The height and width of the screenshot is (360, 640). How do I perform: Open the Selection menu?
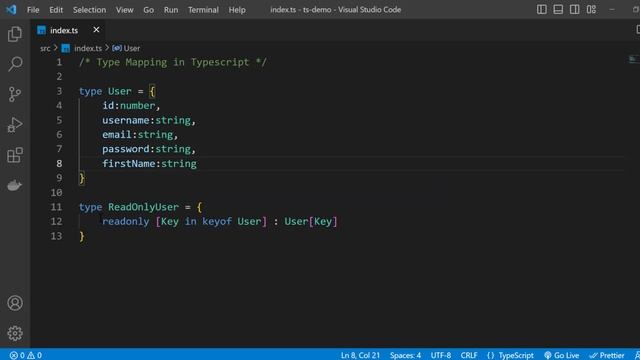89,10
